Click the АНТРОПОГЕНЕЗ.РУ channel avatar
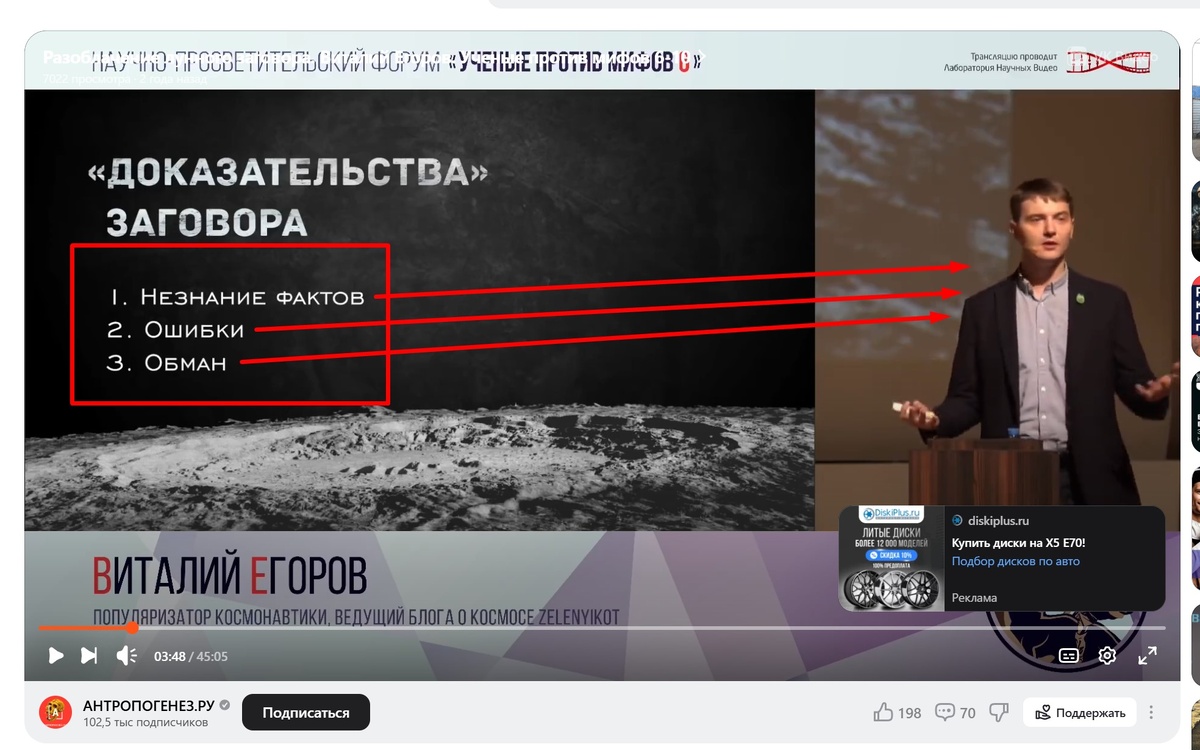 (x=55, y=712)
